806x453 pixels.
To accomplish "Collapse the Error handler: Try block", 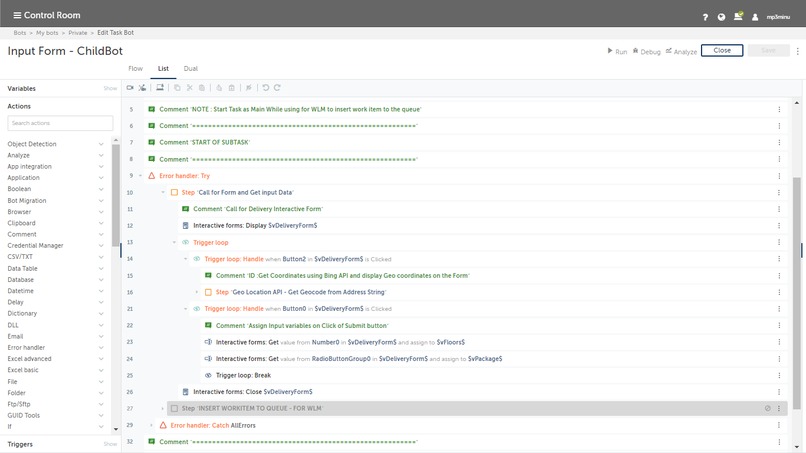I will (140, 176).
